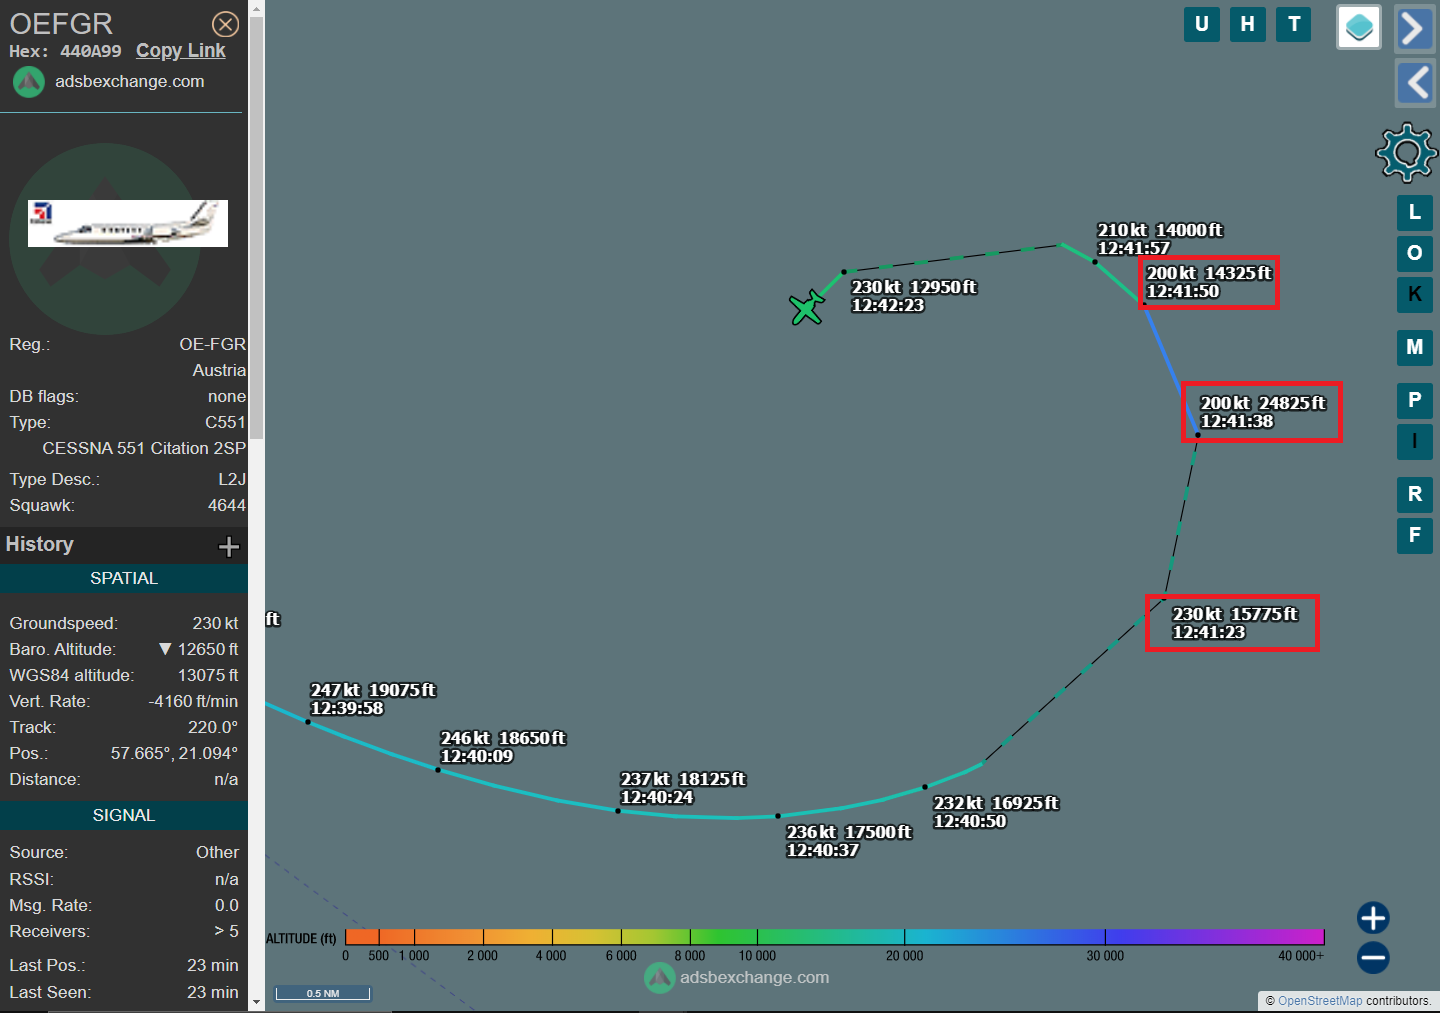Toggle the I map option button
1440x1013 pixels.
pyautogui.click(x=1415, y=441)
